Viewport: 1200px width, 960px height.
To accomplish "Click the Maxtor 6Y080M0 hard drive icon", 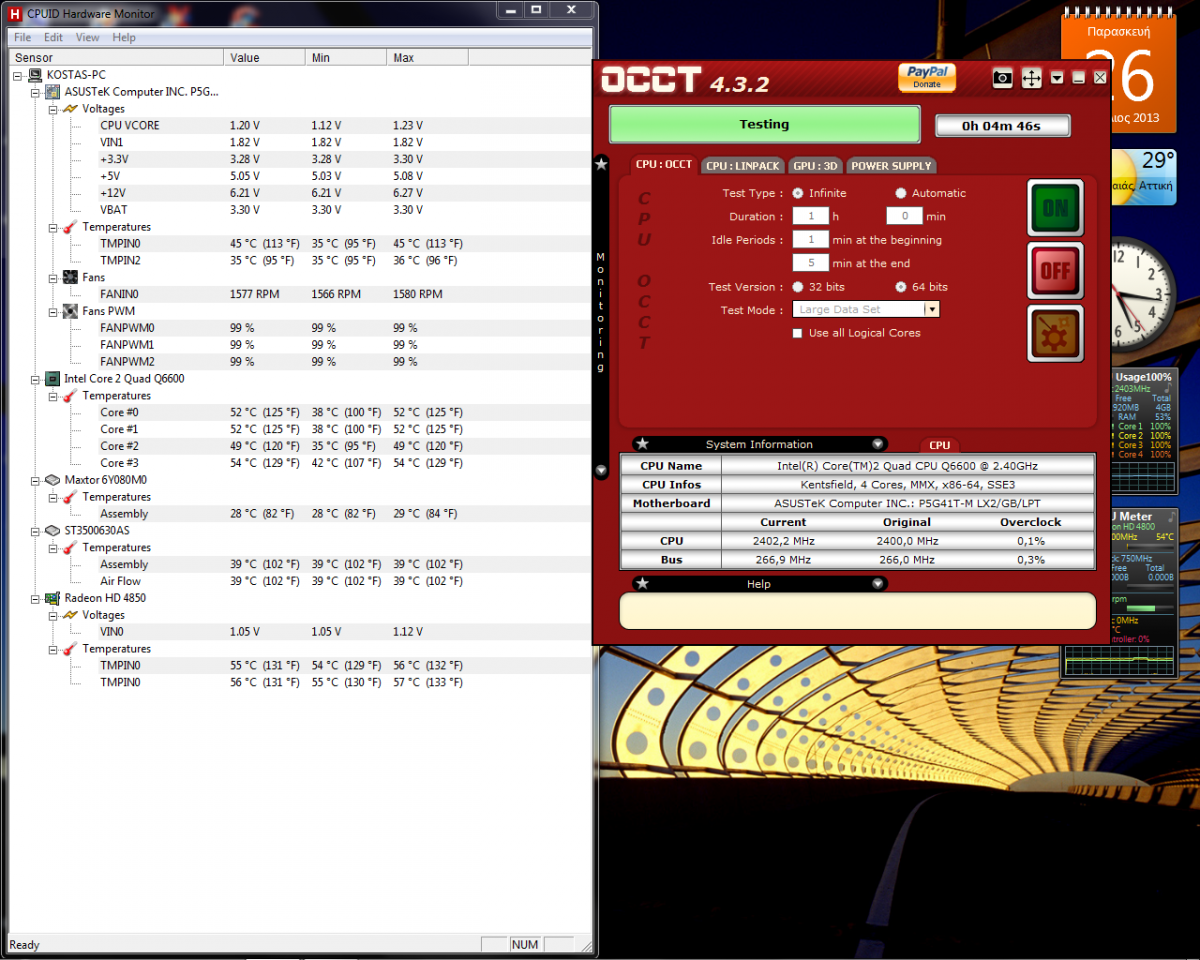I will (53, 480).
